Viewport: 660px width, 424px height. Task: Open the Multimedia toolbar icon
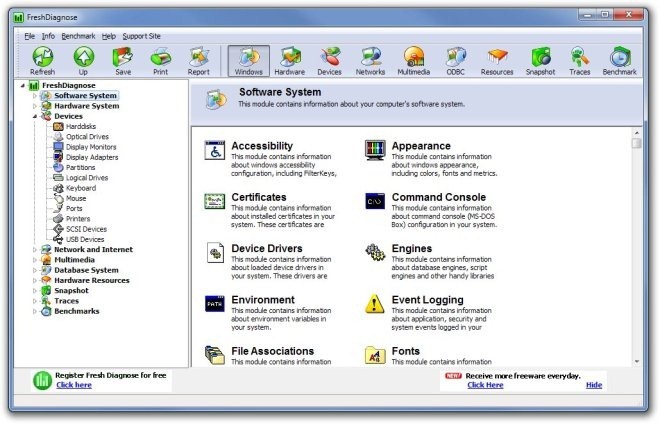click(414, 61)
